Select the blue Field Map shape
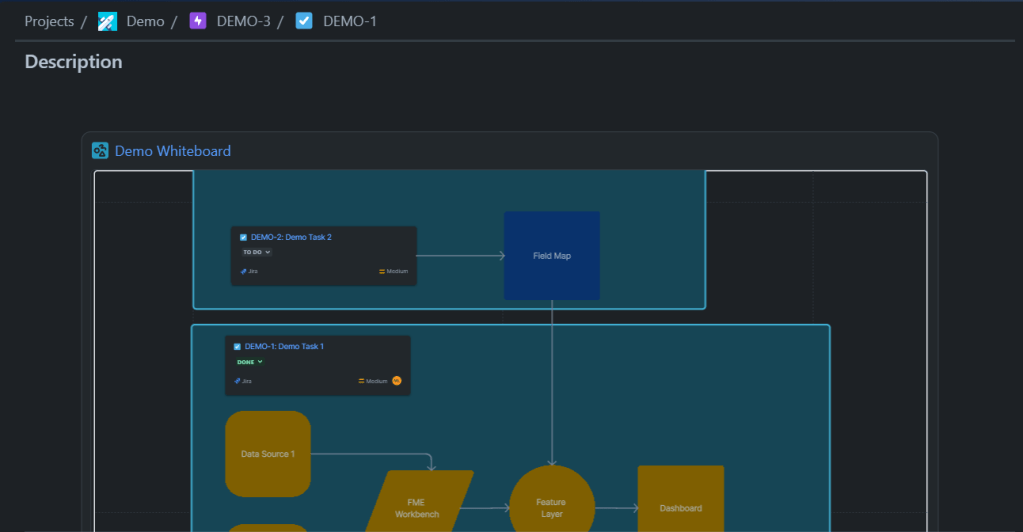1023x532 pixels. pyautogui.click(x=551, y=256)
